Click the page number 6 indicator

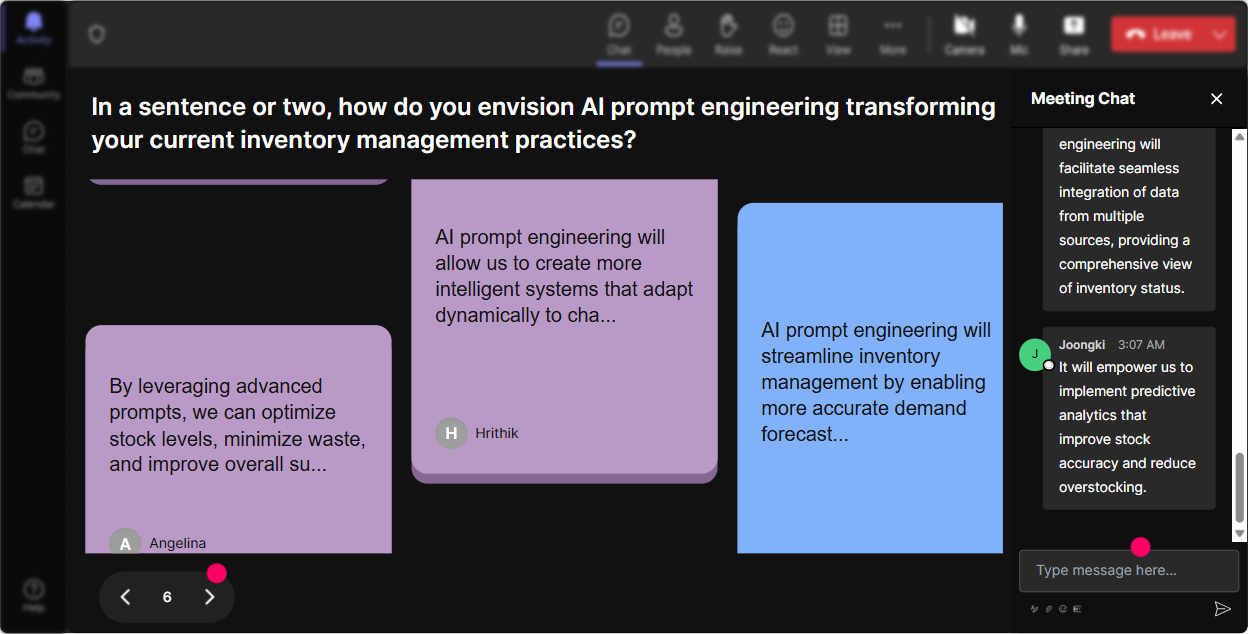point(167,597)
